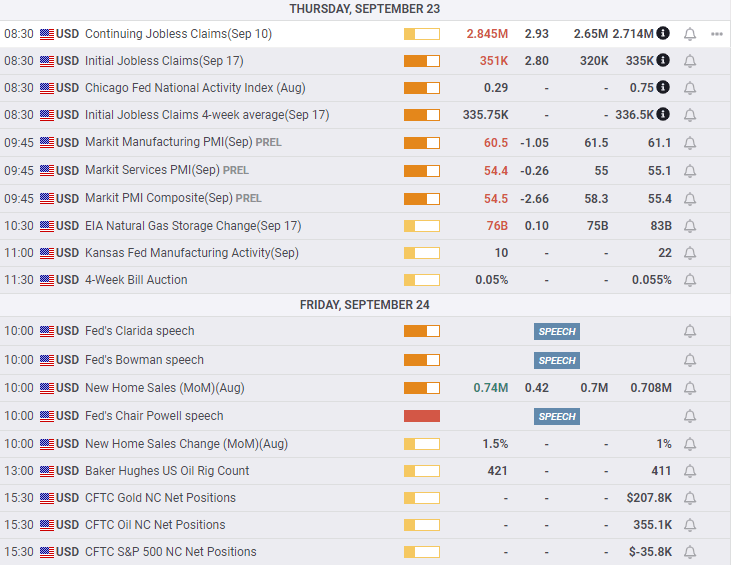Open info icon for Jobless Claims 4-week average
Image resolution: width=732 pixels, height=565 pixels.
pyautogui.click(x=663, y=115)
